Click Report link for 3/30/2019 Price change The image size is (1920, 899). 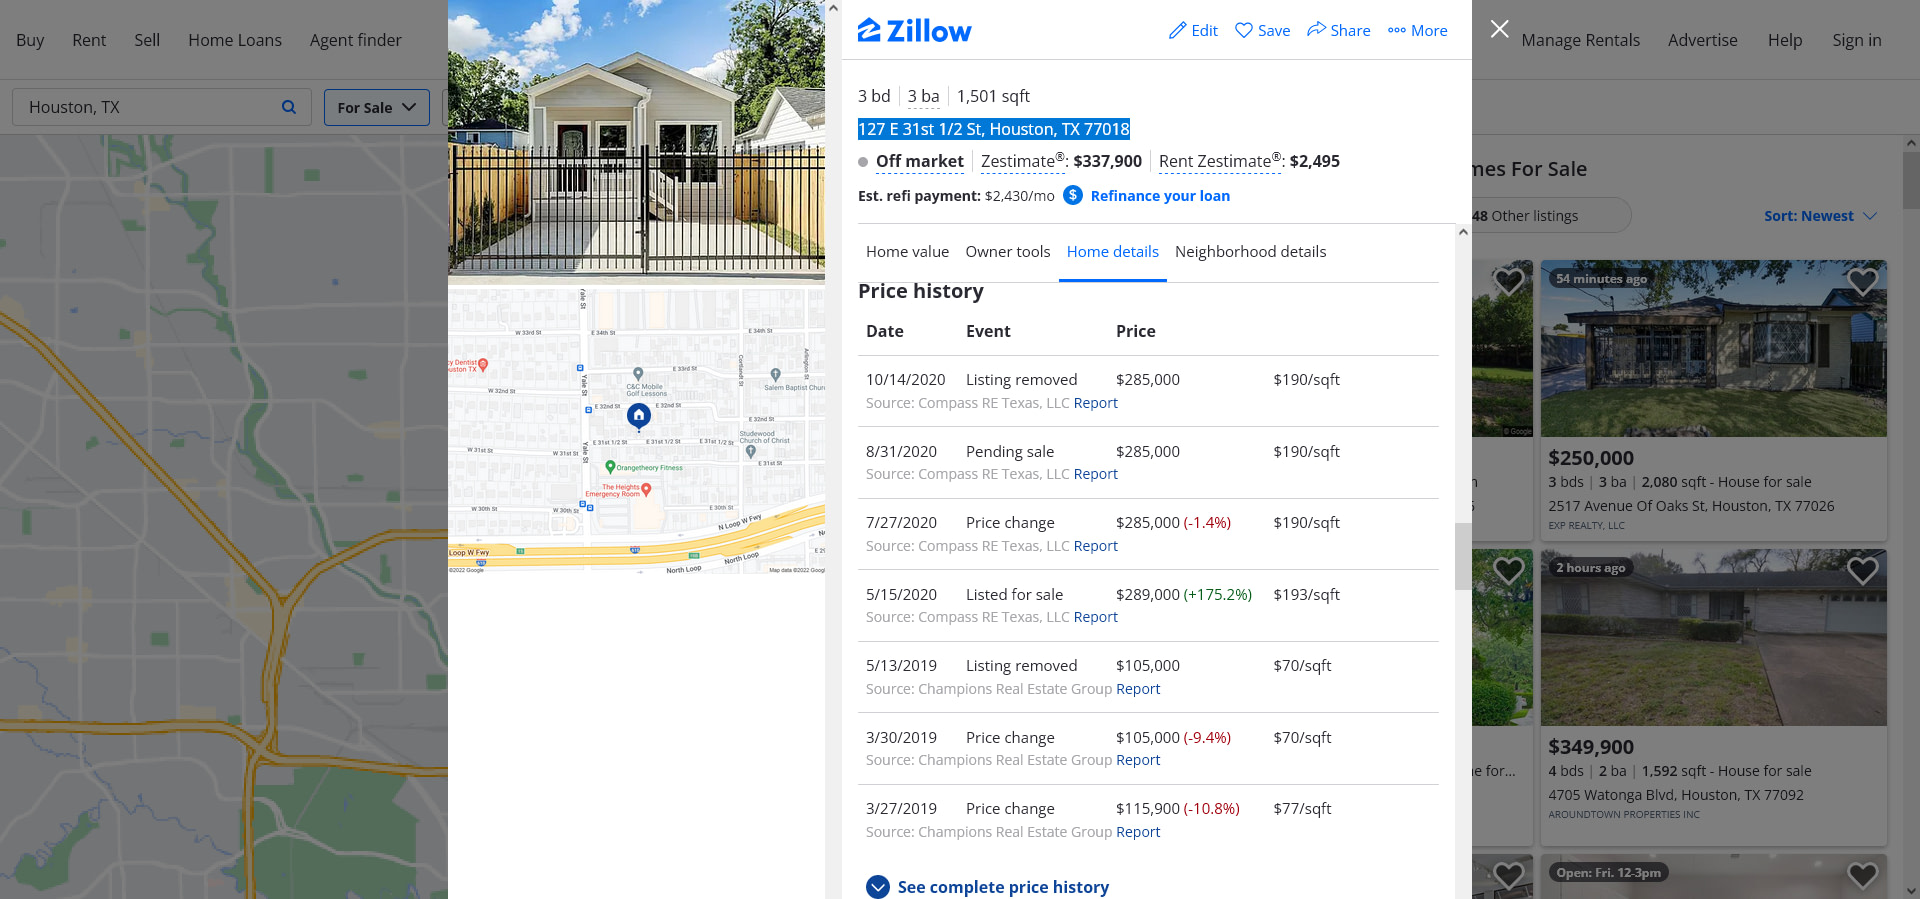[1138, 760]
